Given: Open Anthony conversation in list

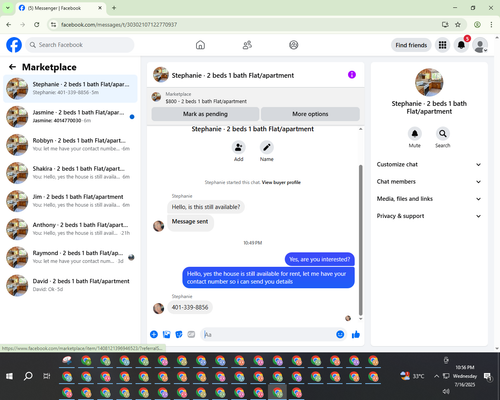Looking at the screenshot, I should (70, 229).
